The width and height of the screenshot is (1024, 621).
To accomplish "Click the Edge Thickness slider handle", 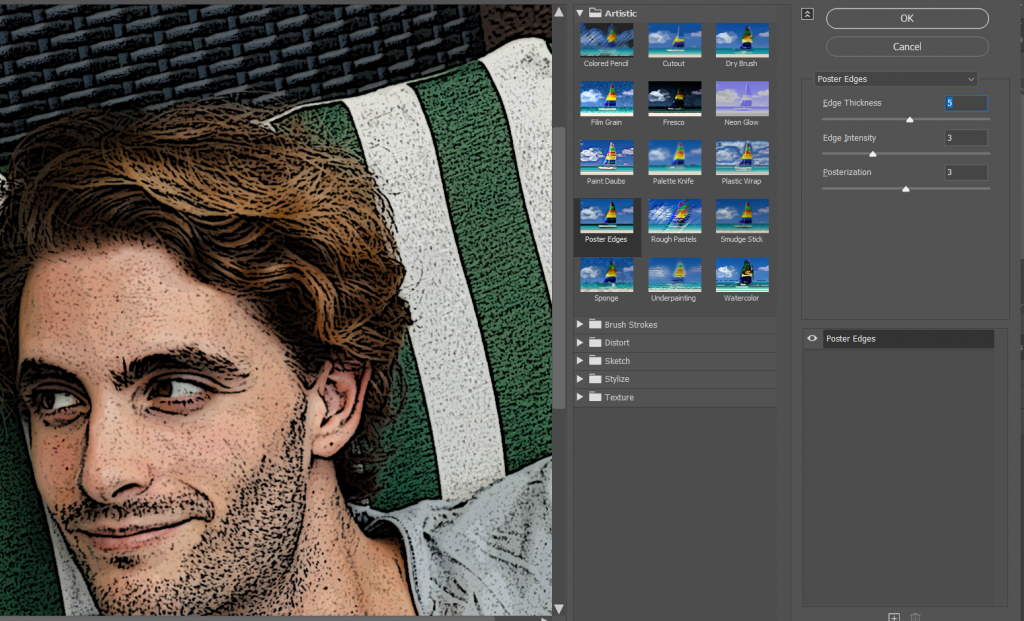I will pyautogui.click(x=910, y=119).
